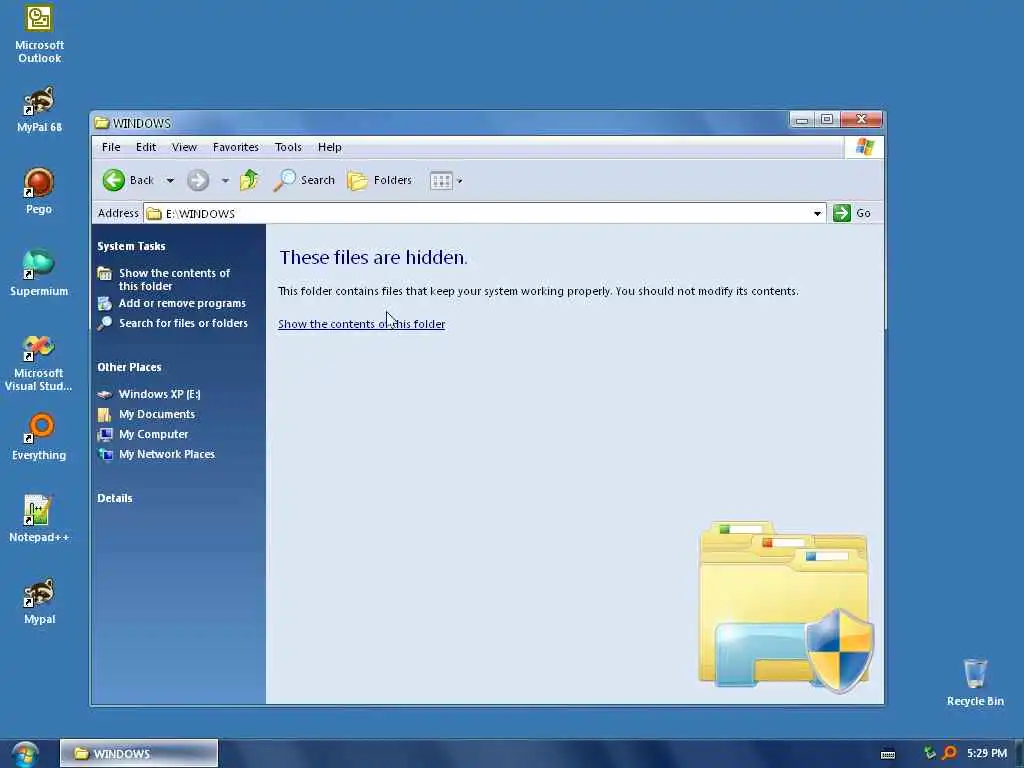
Task: Go to Windows XP (E:) drive
Action: click(x=159, y=394)
